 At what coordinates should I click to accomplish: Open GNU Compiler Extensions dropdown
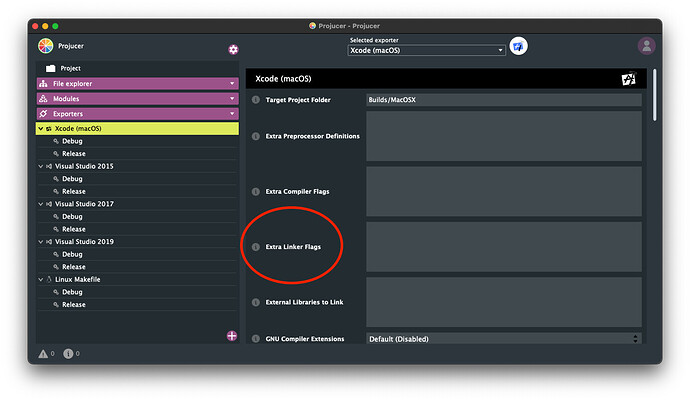(x=504, y=339)
